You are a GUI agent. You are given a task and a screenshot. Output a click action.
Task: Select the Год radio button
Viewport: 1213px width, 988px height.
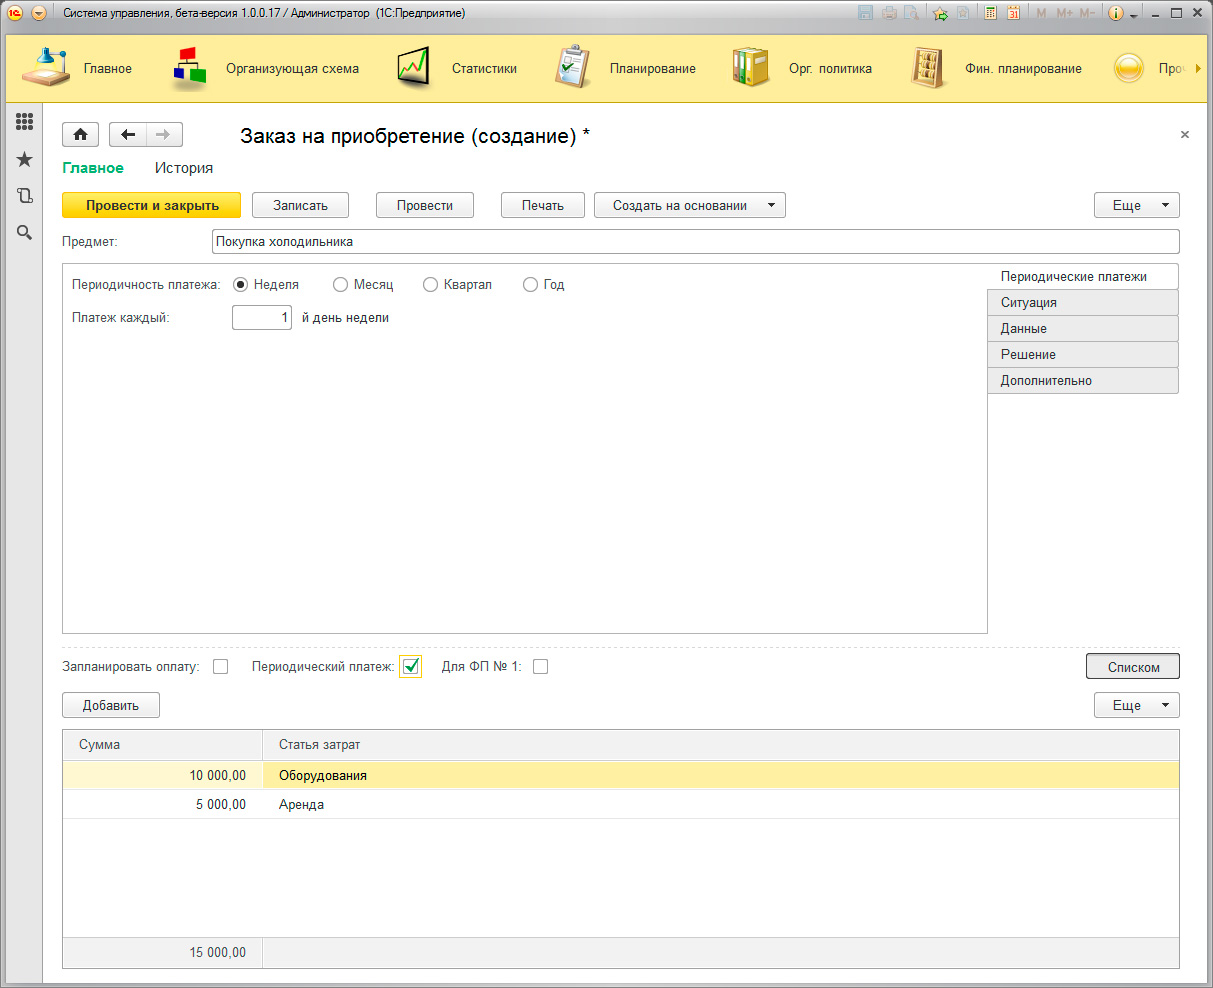[x=530, y=285]
